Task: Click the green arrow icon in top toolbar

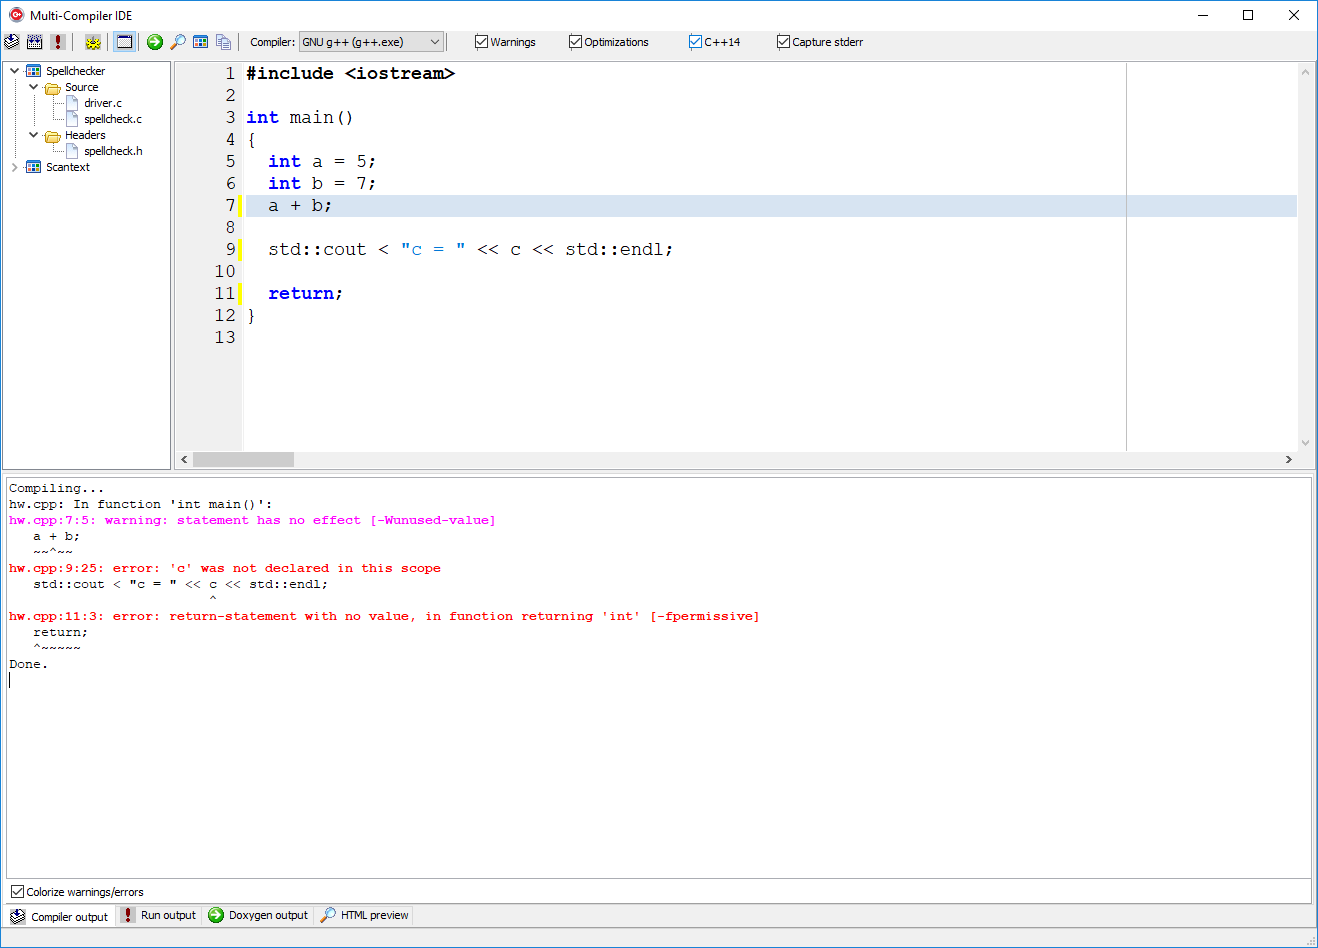Action: point(155,42)
